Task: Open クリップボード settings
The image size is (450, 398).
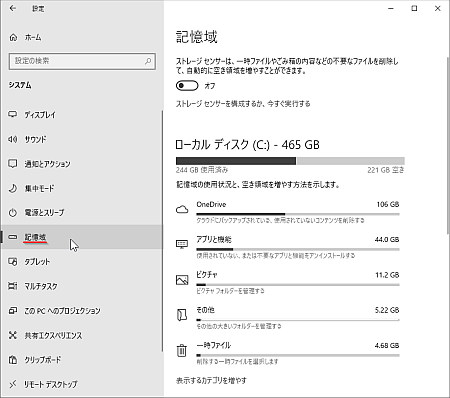Action: (82, 360)
